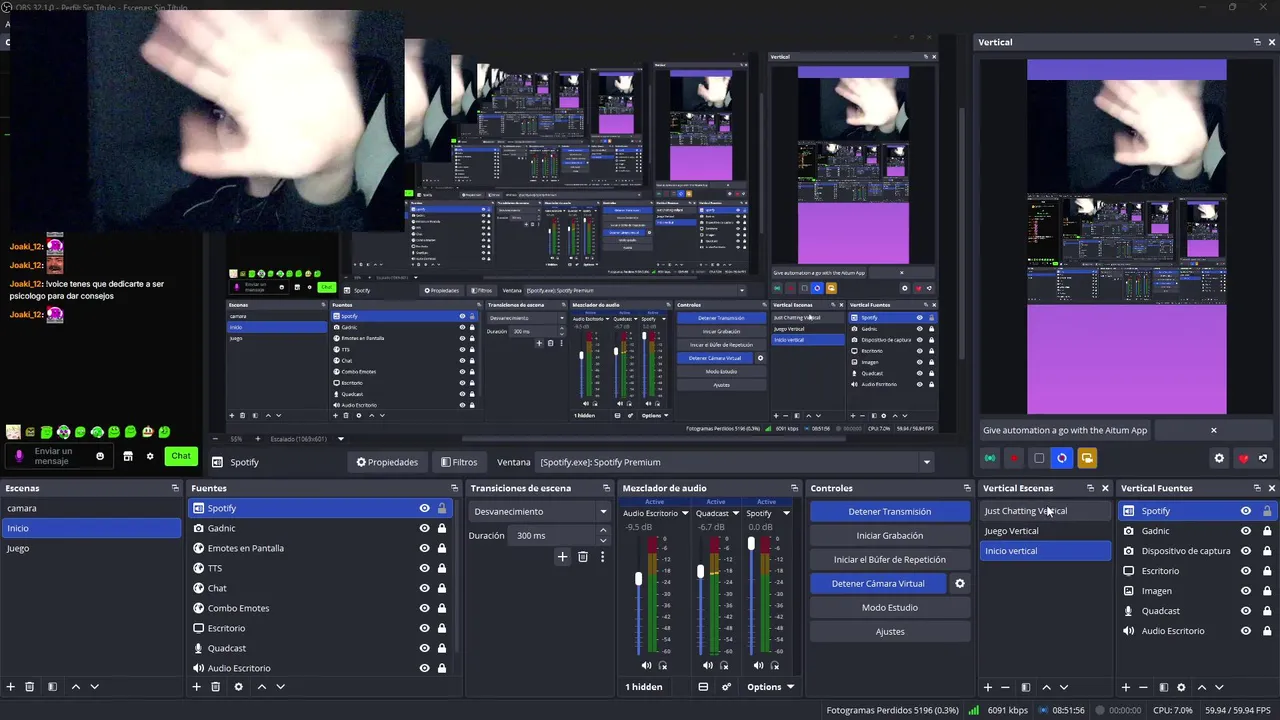
Task: Mute the Spotify channel in mixer
Action: coord(758,665)
